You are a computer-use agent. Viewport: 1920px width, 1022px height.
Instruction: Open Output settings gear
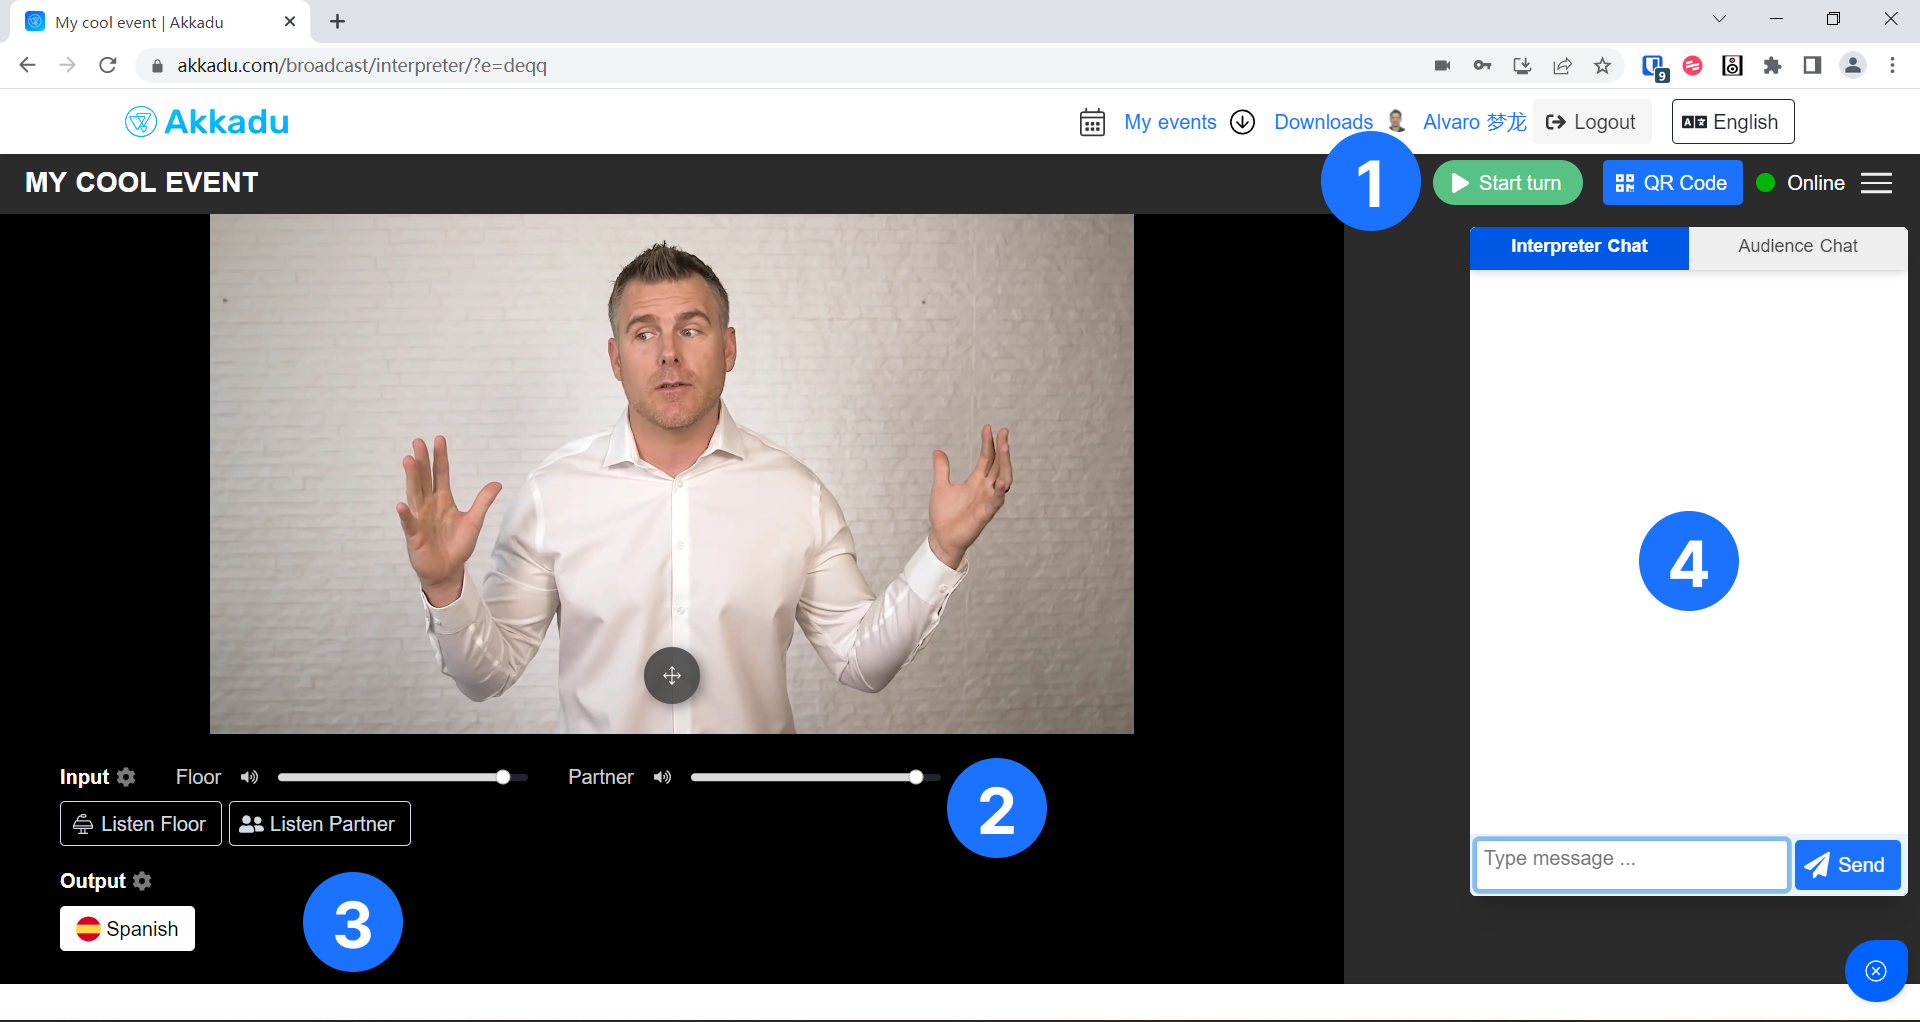(x=142, y=881)
